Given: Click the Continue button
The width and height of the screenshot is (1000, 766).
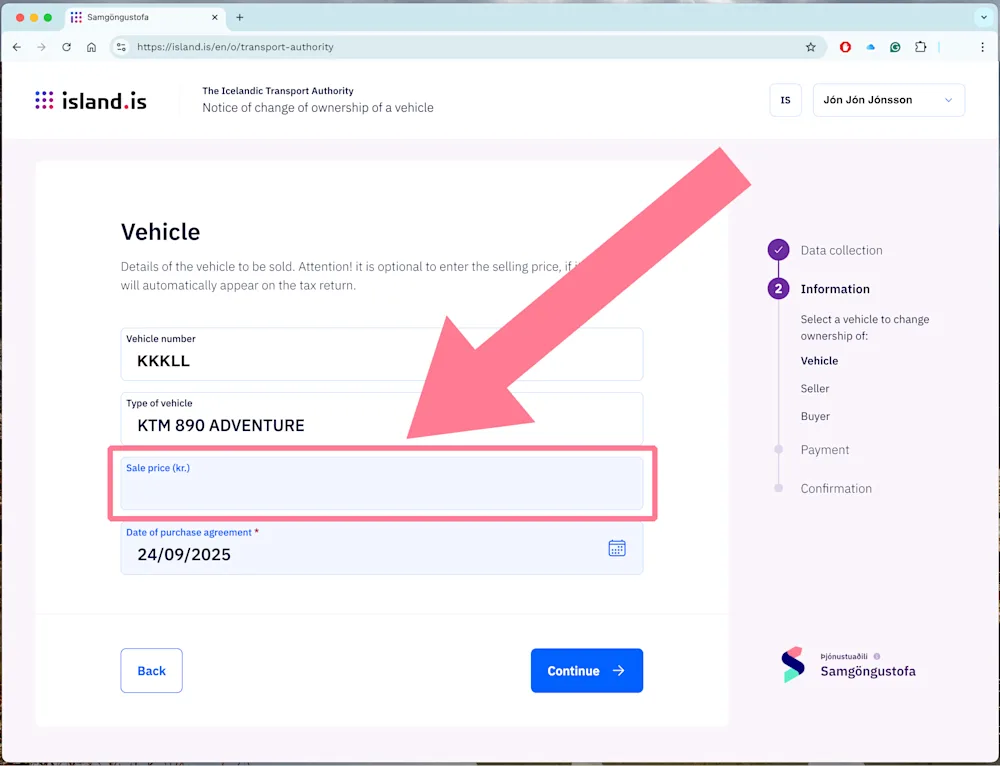Looking at the screenshot, I should click(586, 670).
